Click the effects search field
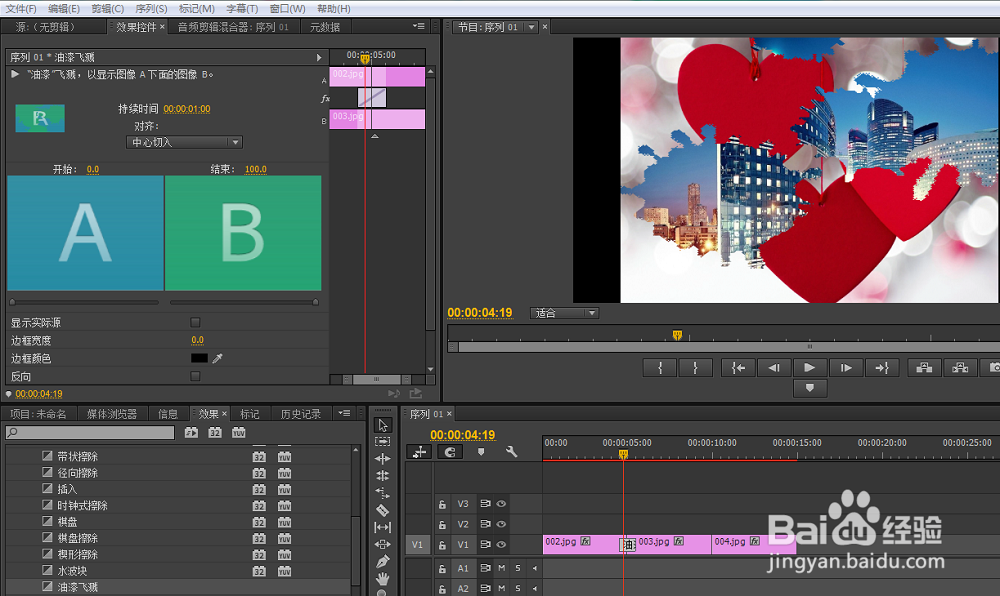This screenshot has width=1000, height=596. click(90, 432)
